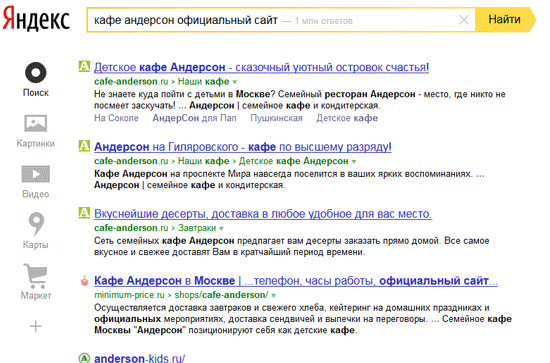Switch to Видео label in sidebar
This screenshot has height=363, width=550.
tap(36, 194)
